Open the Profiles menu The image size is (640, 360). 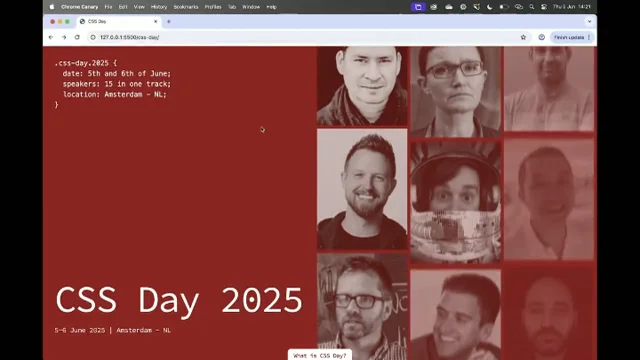213,7
